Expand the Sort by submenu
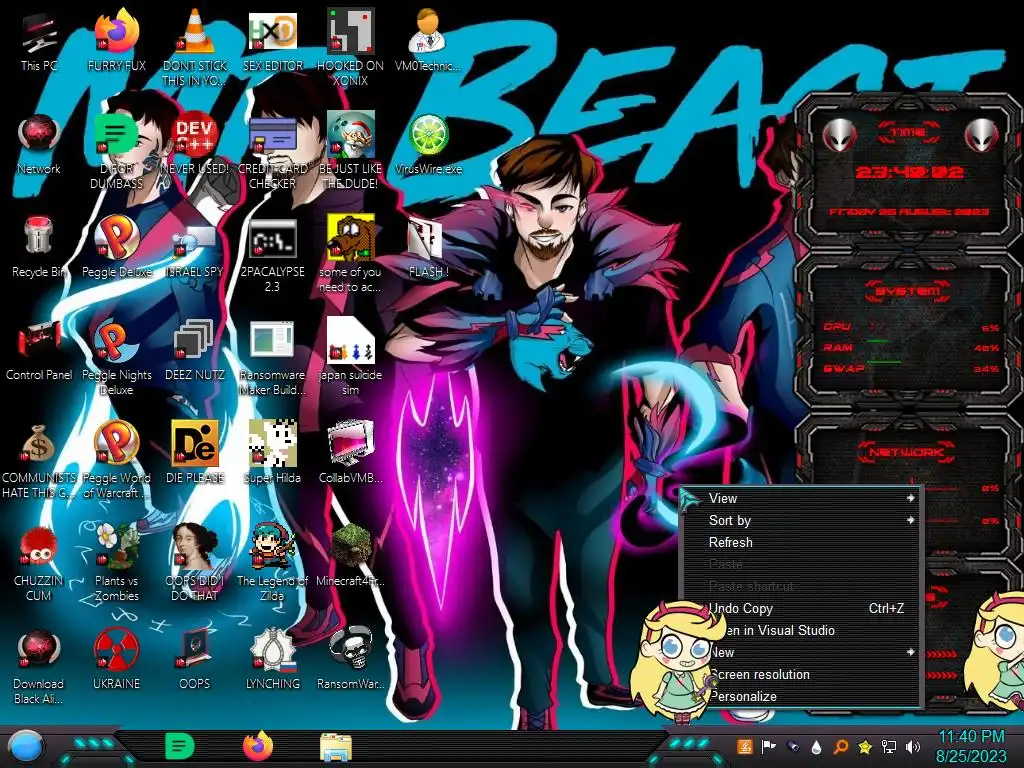 pyautogui.click(x=801, y=520)
